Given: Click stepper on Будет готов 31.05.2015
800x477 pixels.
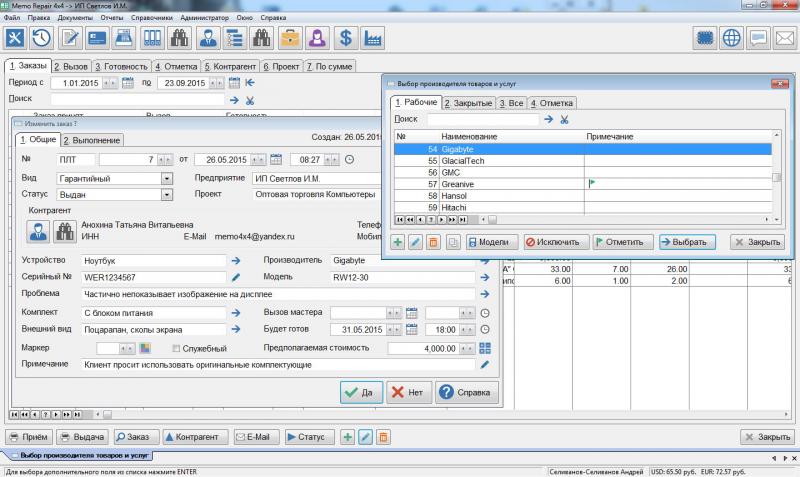Looking at the screenshot, I should (x=393, y=330).
